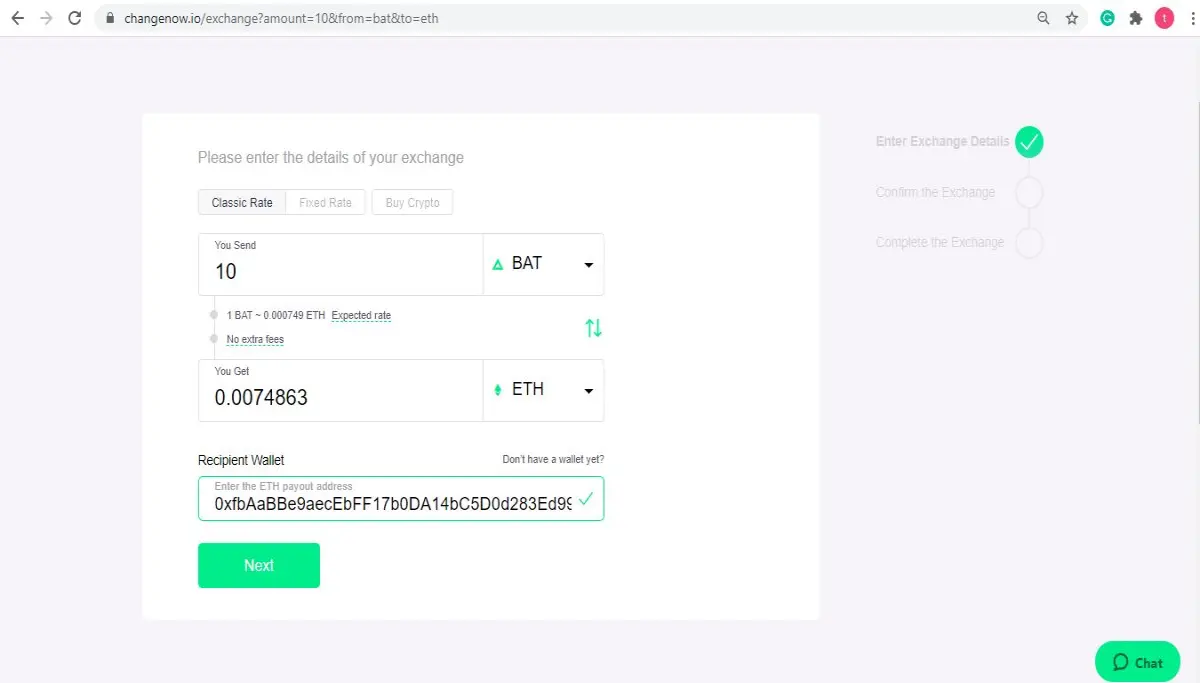Image resolution: width=1200 pixels, height=683 pixels.
Task: Click the You Get amount field
Action: pyautogui.click(x=341, y=391)
